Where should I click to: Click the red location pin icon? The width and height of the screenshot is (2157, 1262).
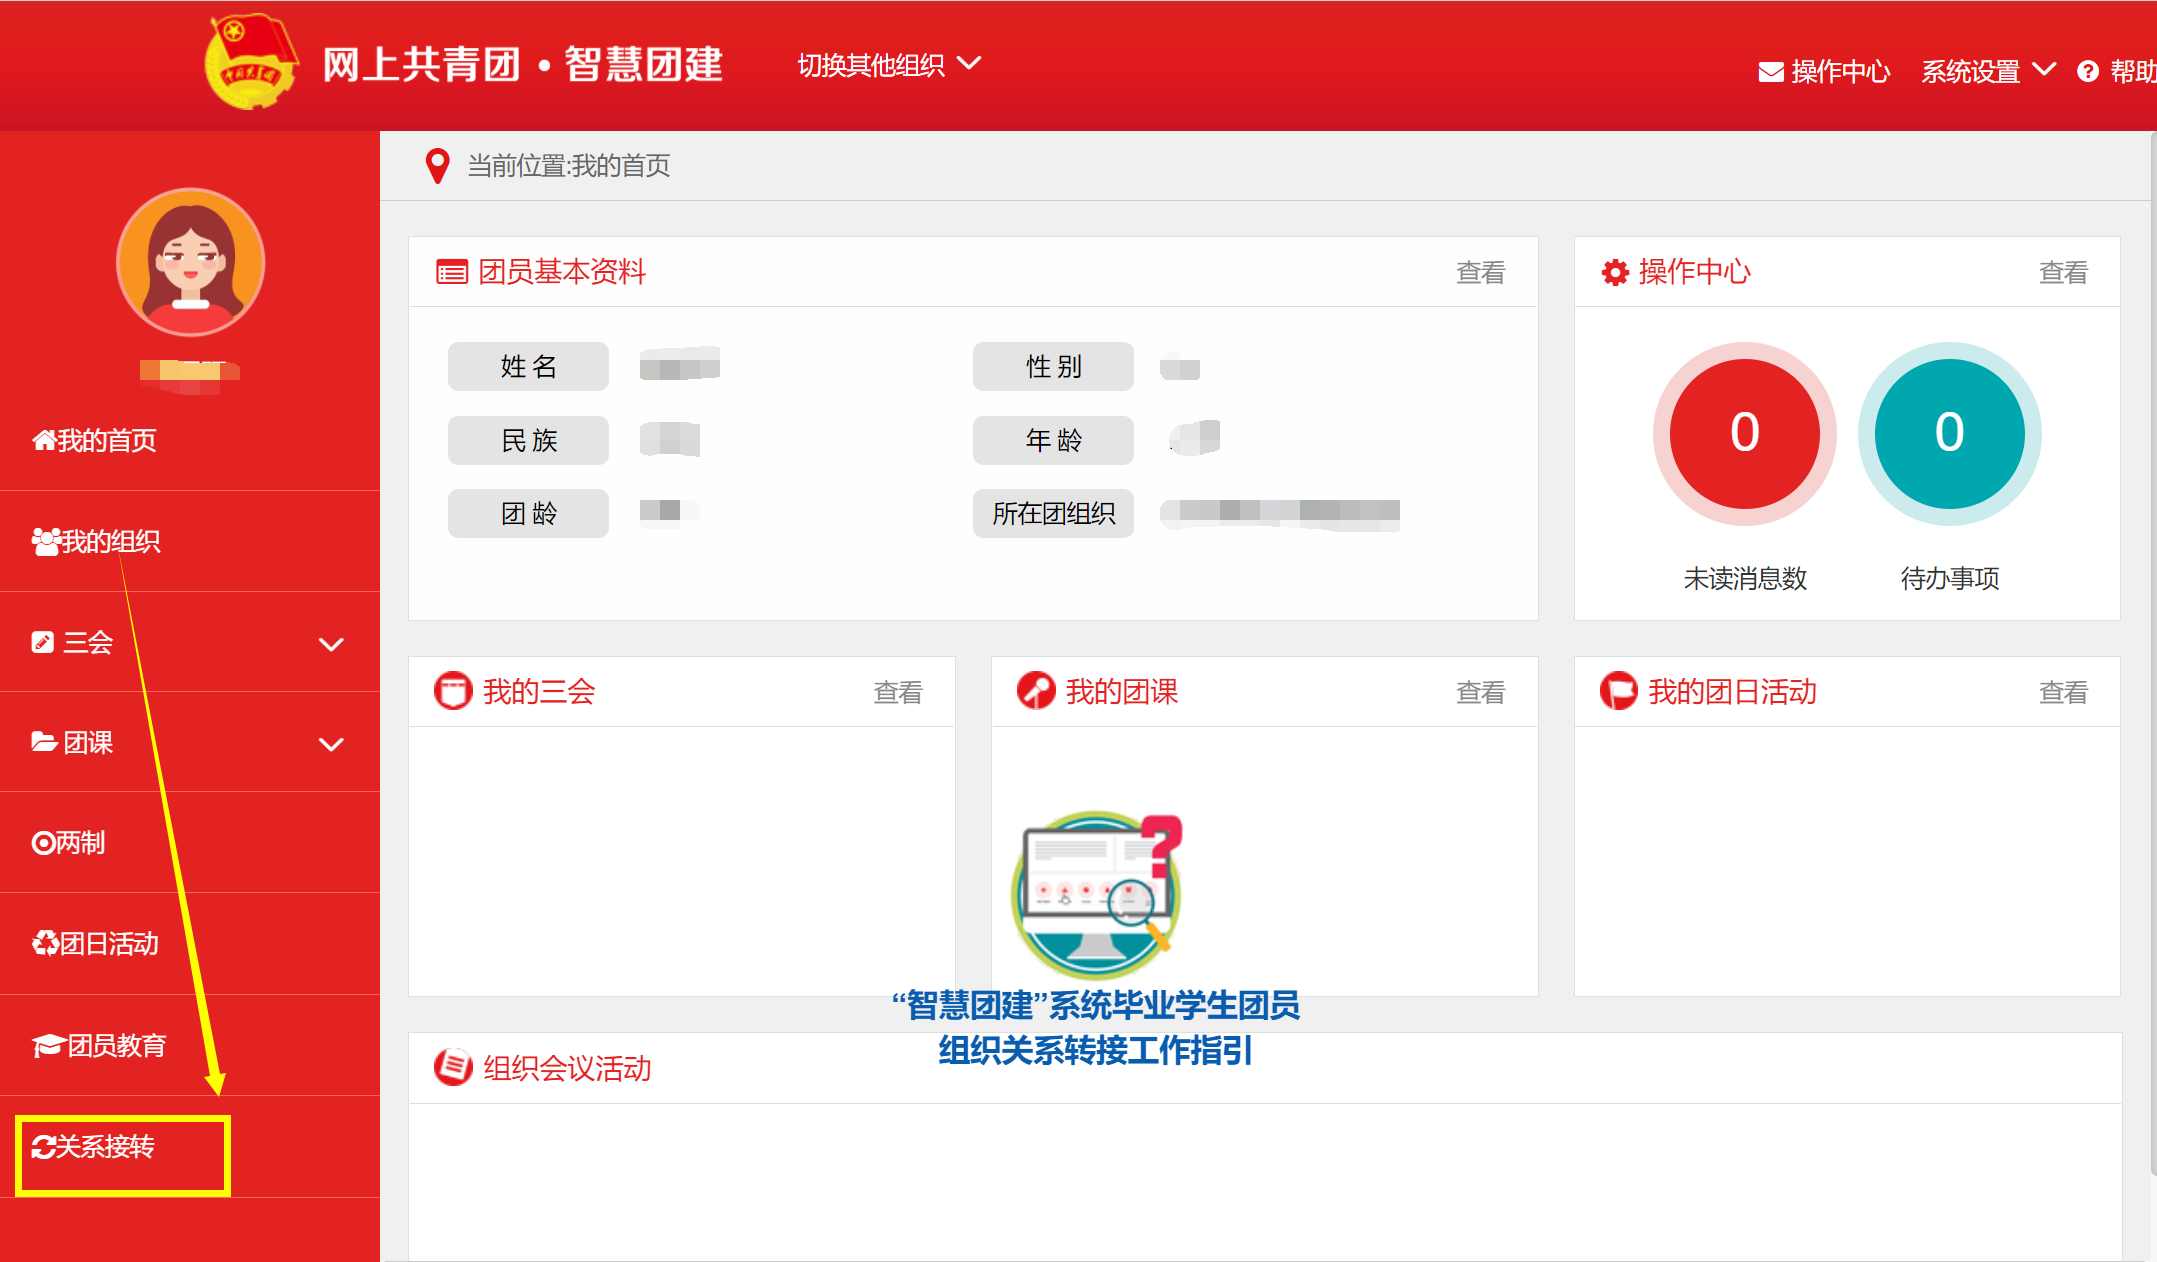[x=437, y=166]
